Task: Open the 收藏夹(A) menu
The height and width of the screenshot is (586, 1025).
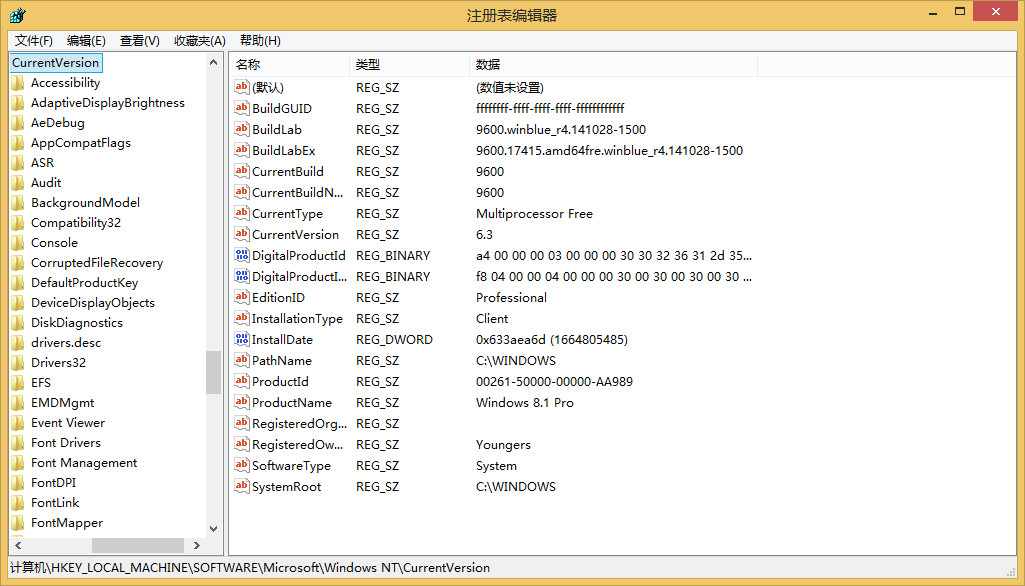Action: [199, 41]
